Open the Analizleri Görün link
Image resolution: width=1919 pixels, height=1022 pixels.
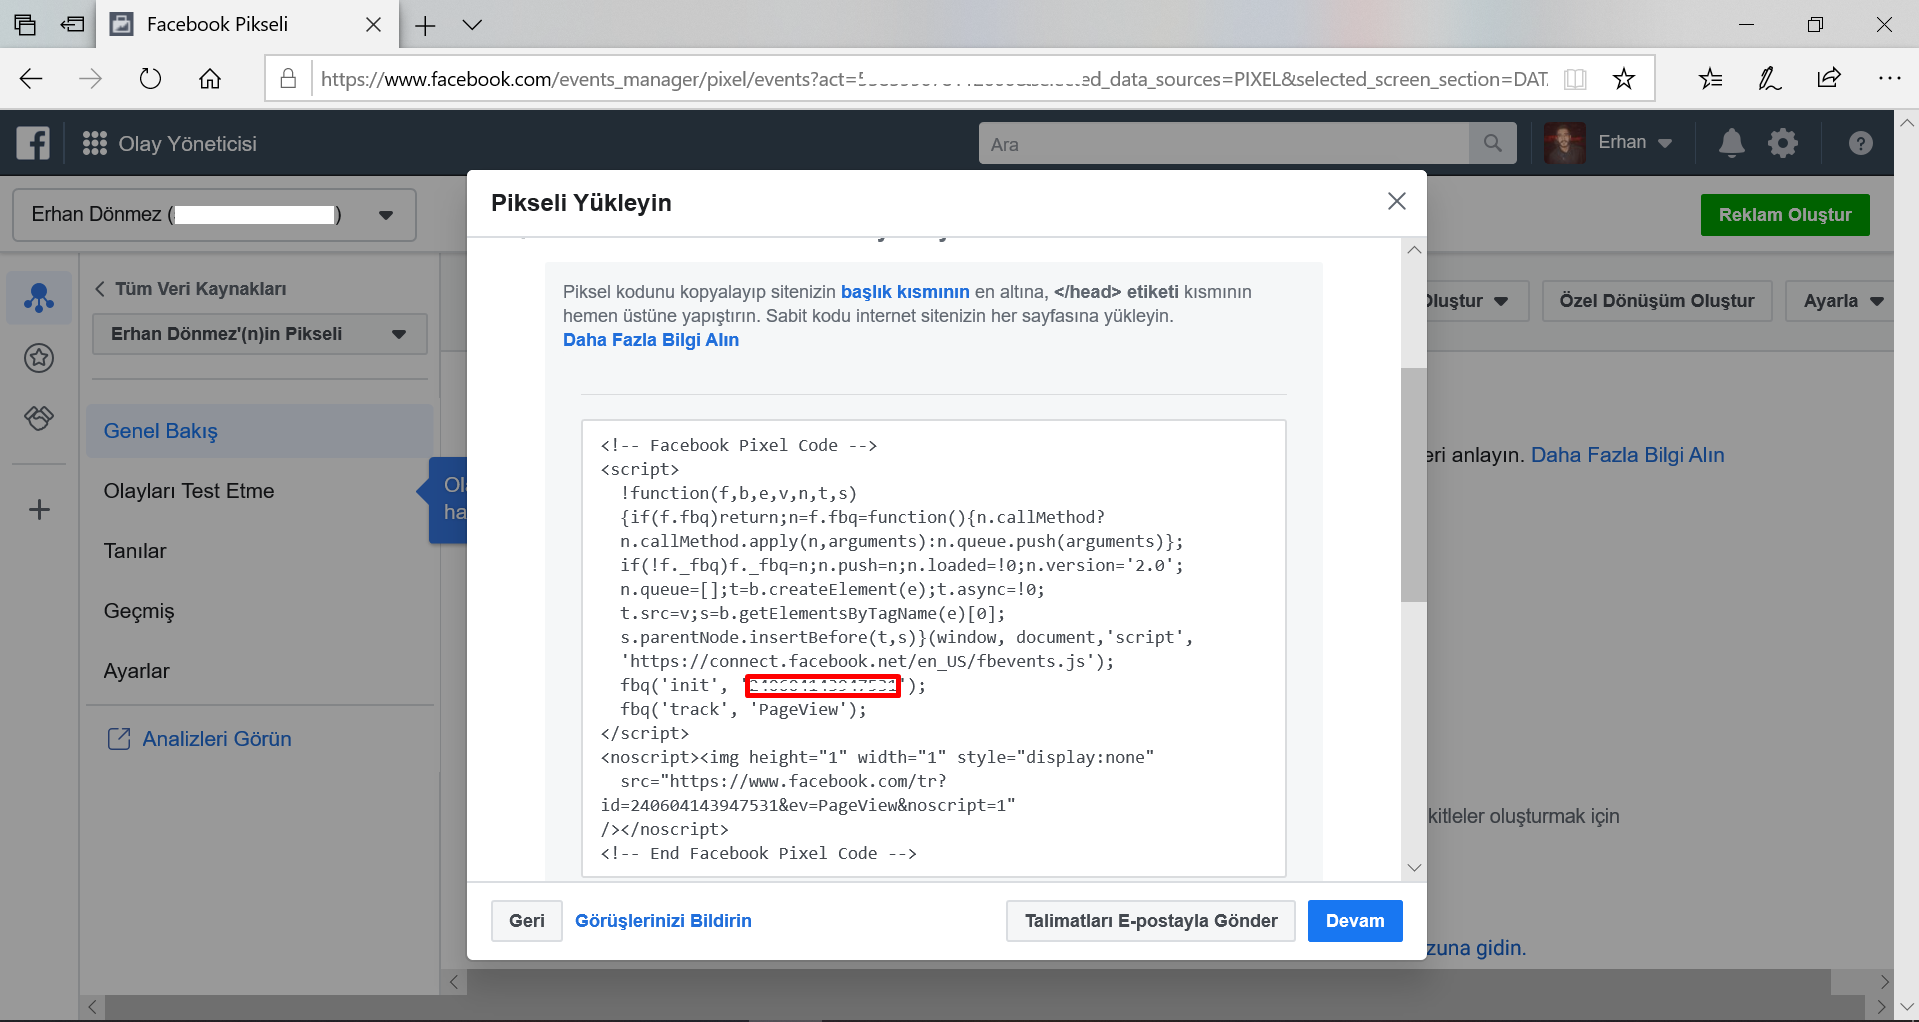[199, 739]
